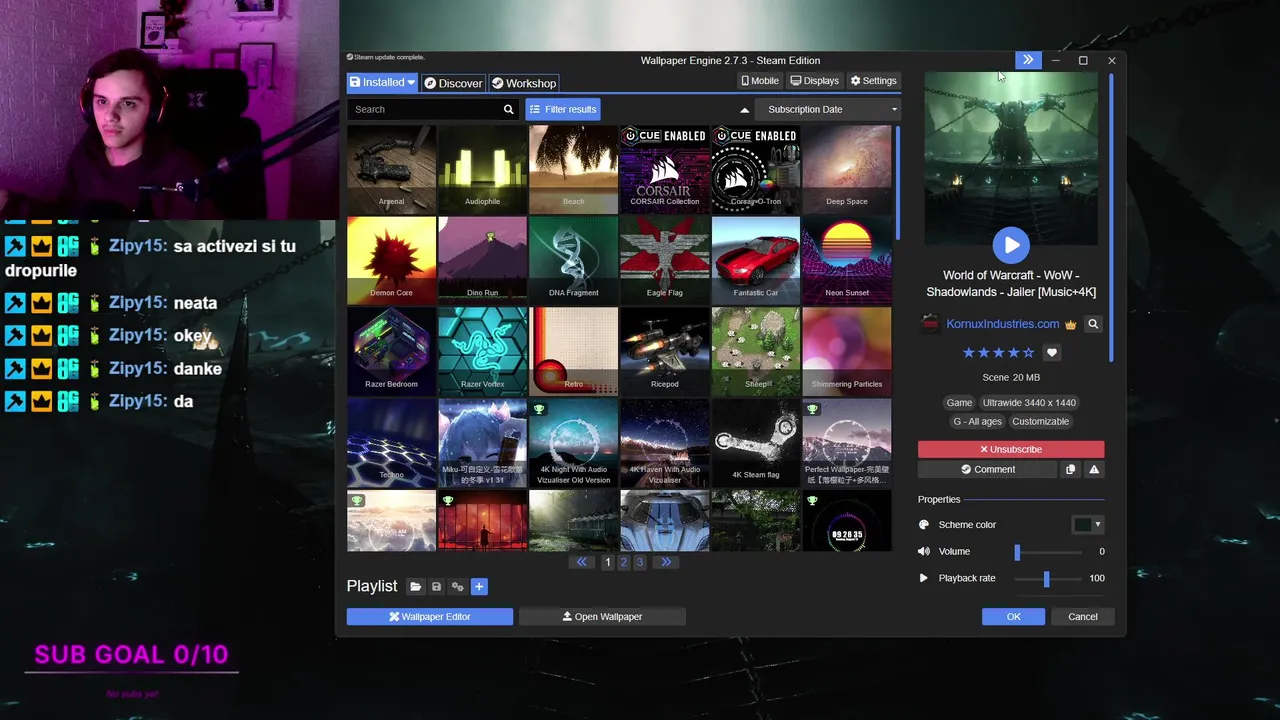Image resolution: width=1280 pixels, height=720 pixels.
Task: Open playlist folder icon
Action: (x=415, y=587)
